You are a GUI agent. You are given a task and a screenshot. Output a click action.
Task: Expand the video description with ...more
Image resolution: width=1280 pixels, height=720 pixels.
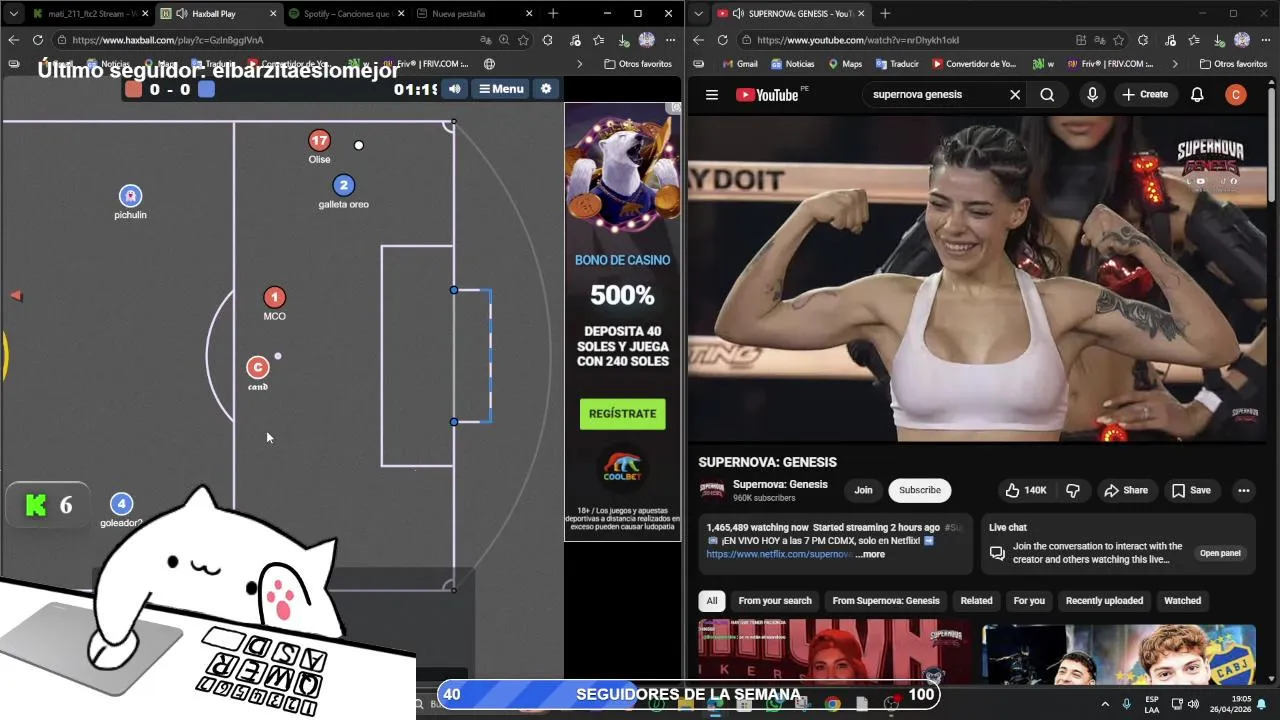point(870,554)
